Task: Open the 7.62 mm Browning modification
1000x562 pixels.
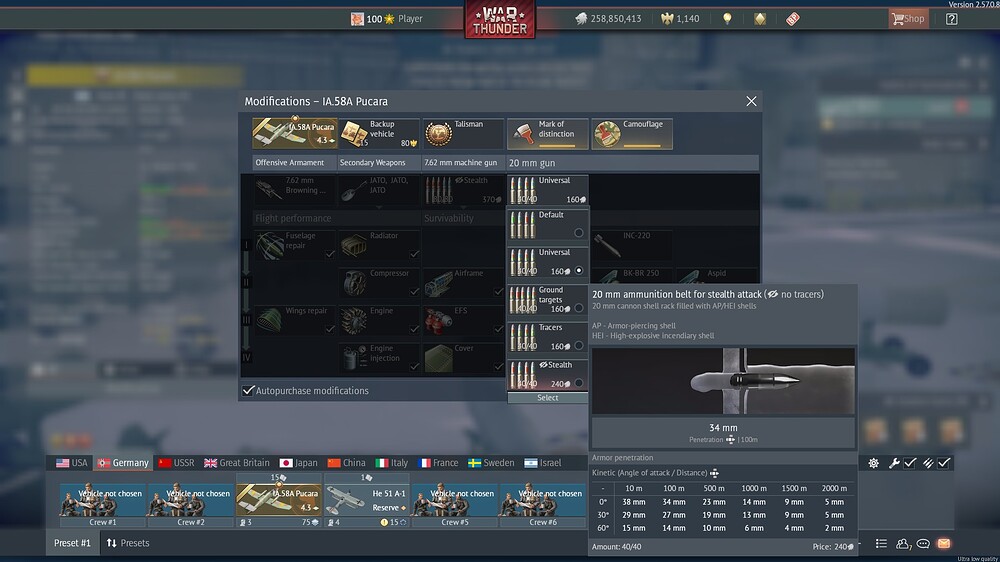Action: click(294, 189)
